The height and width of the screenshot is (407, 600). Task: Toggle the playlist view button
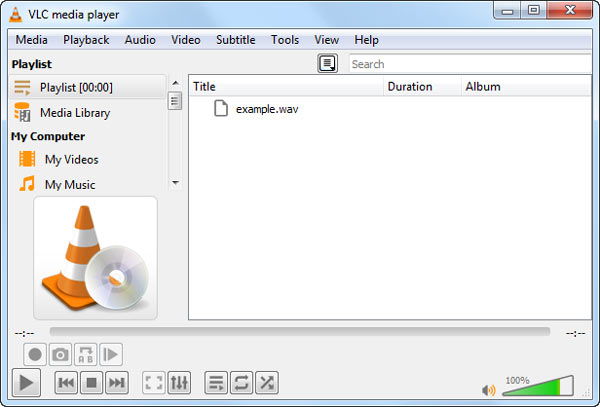point(216,382)
